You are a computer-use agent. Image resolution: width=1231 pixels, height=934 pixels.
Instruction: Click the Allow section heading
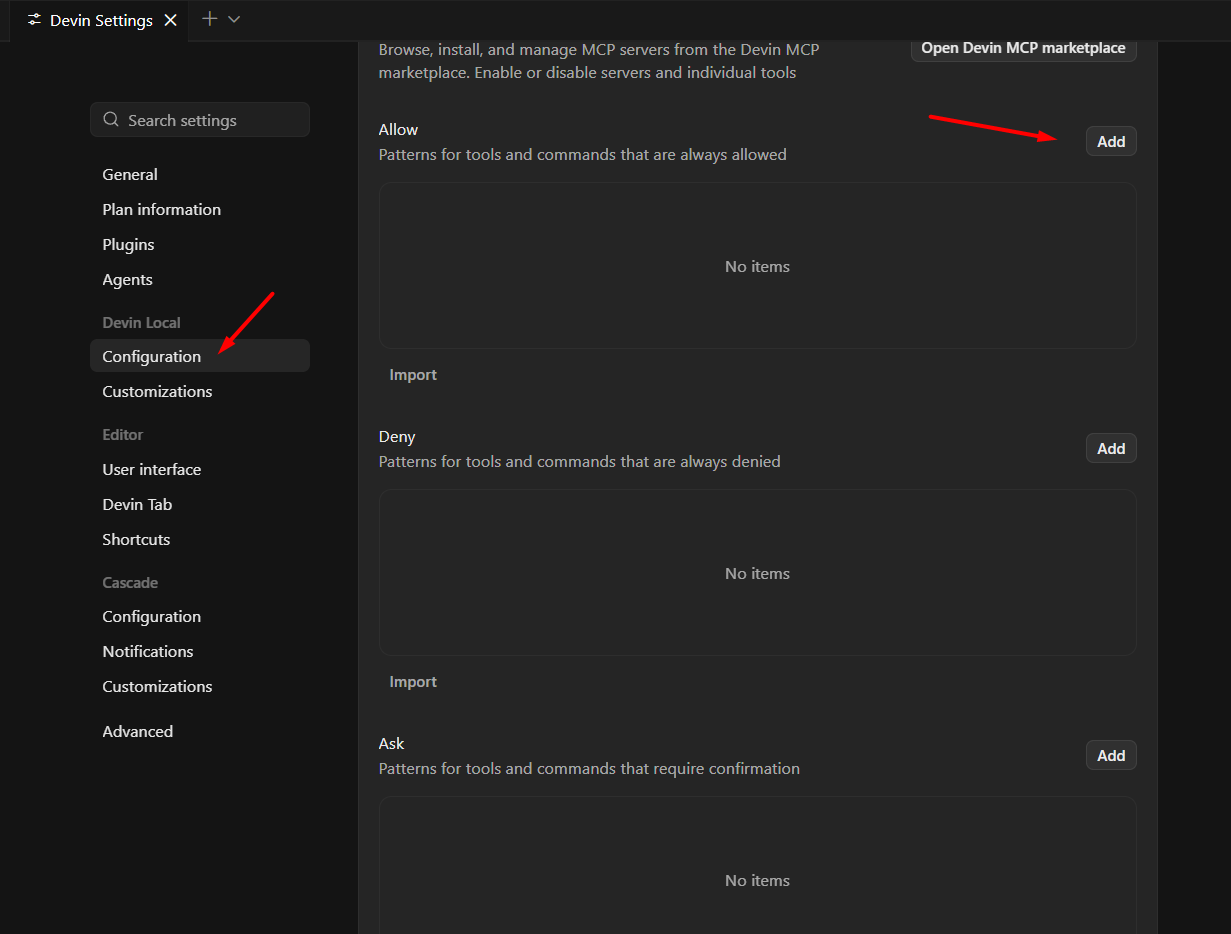[x=398, y=129]
